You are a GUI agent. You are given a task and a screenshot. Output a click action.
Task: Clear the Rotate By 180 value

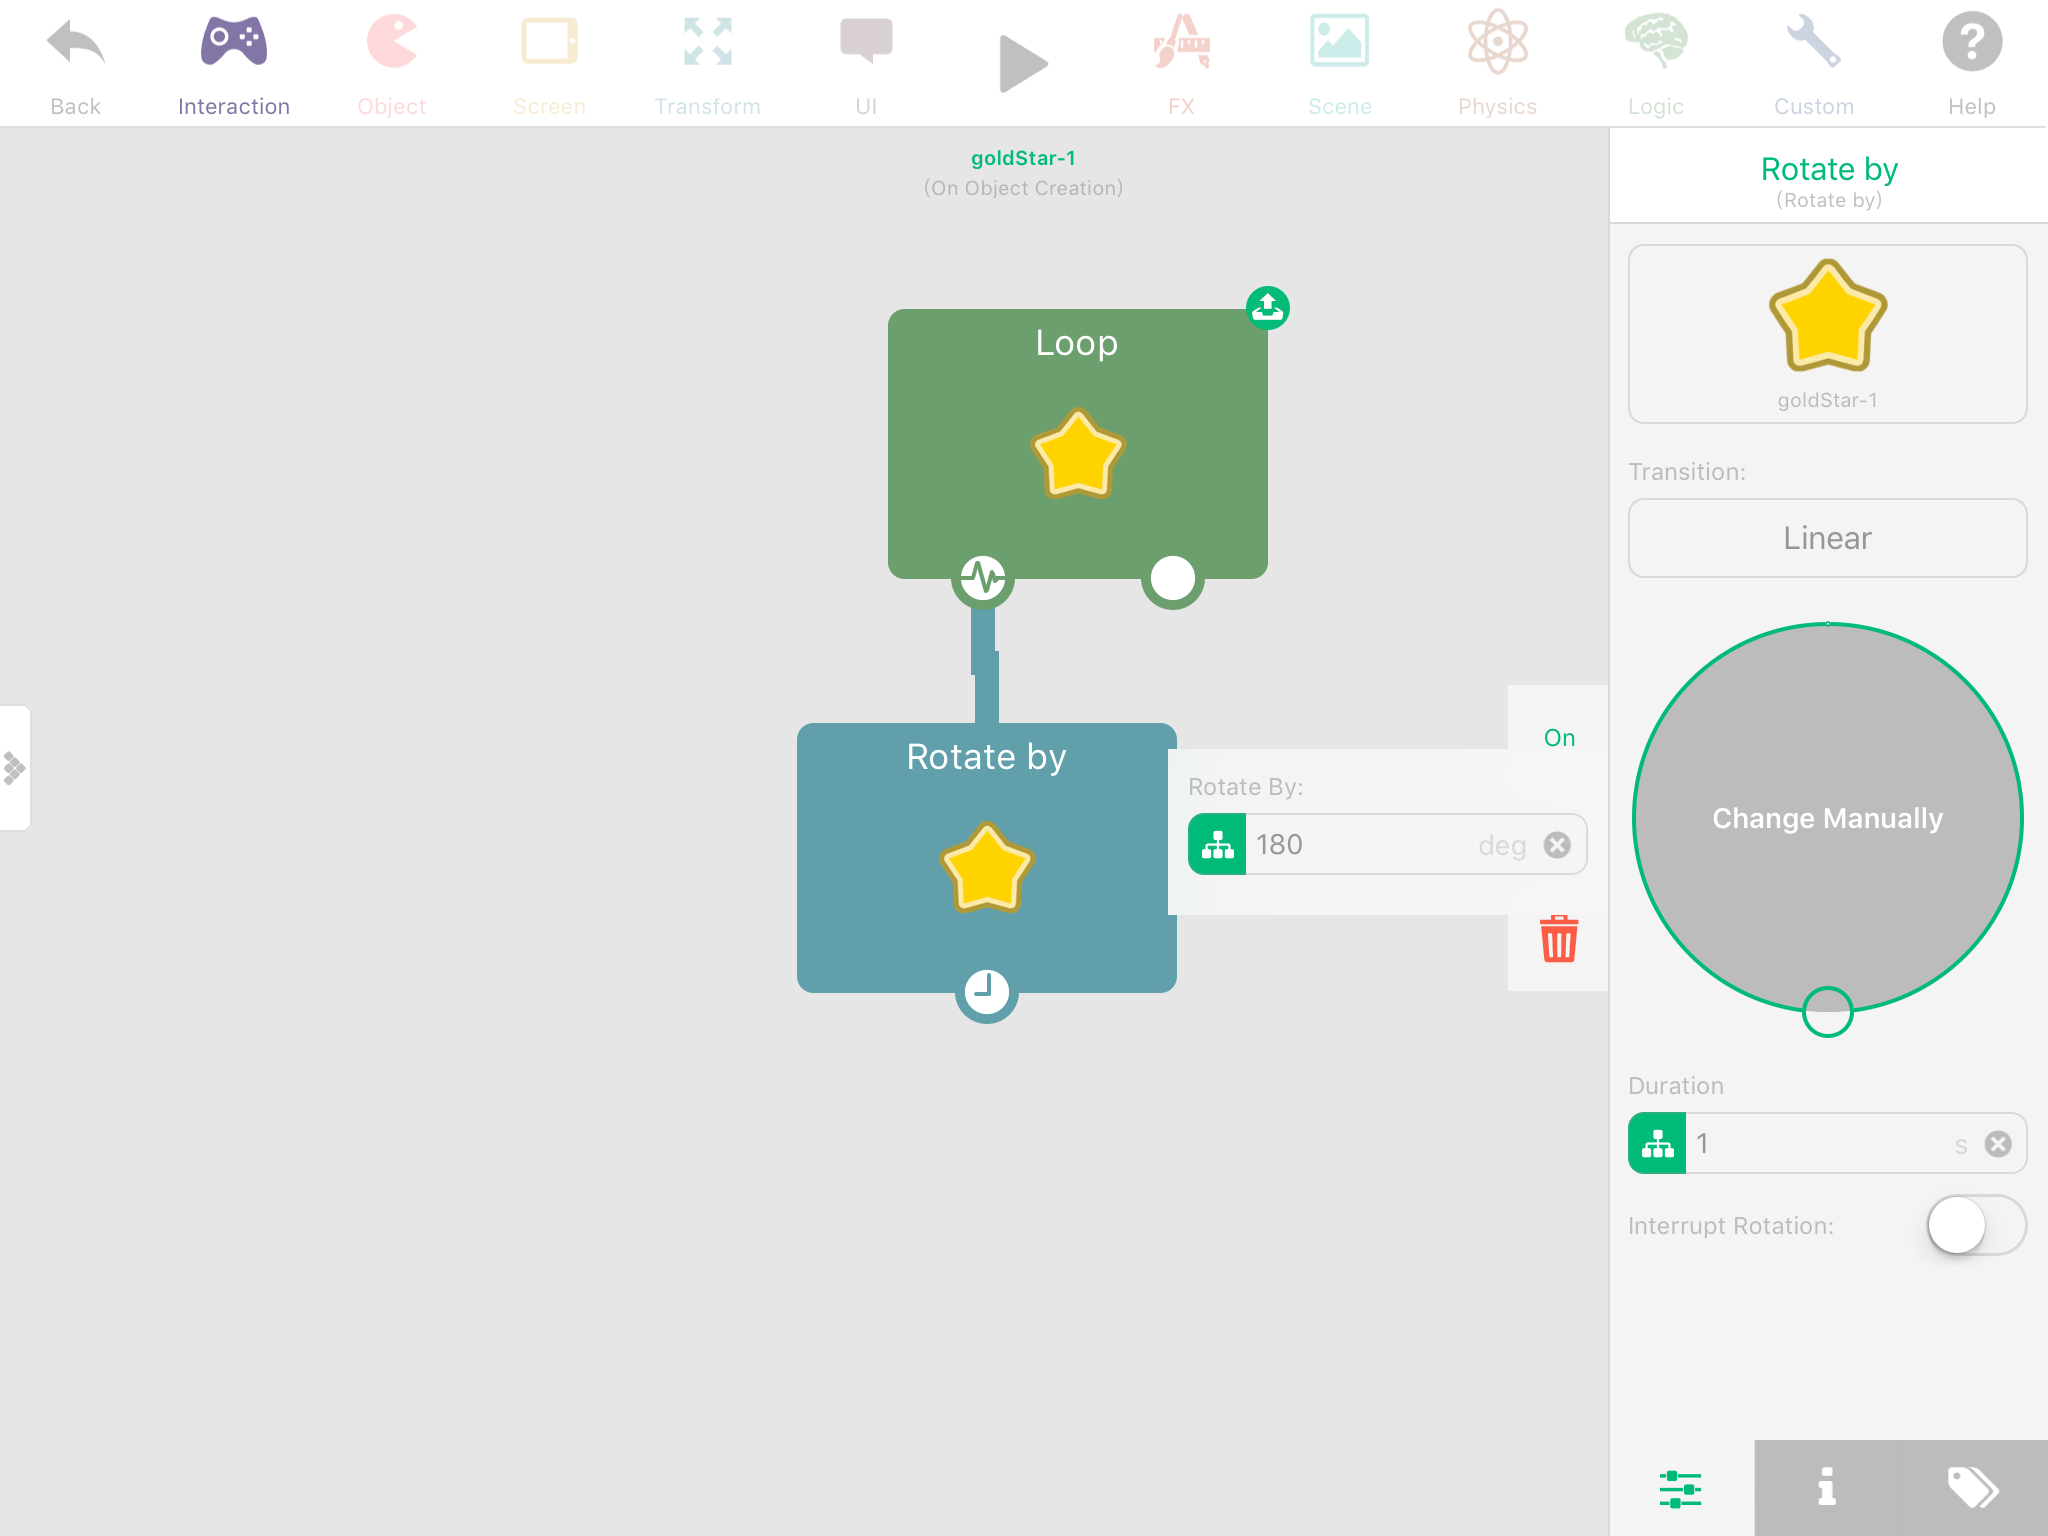click(x=1557, y=845)
